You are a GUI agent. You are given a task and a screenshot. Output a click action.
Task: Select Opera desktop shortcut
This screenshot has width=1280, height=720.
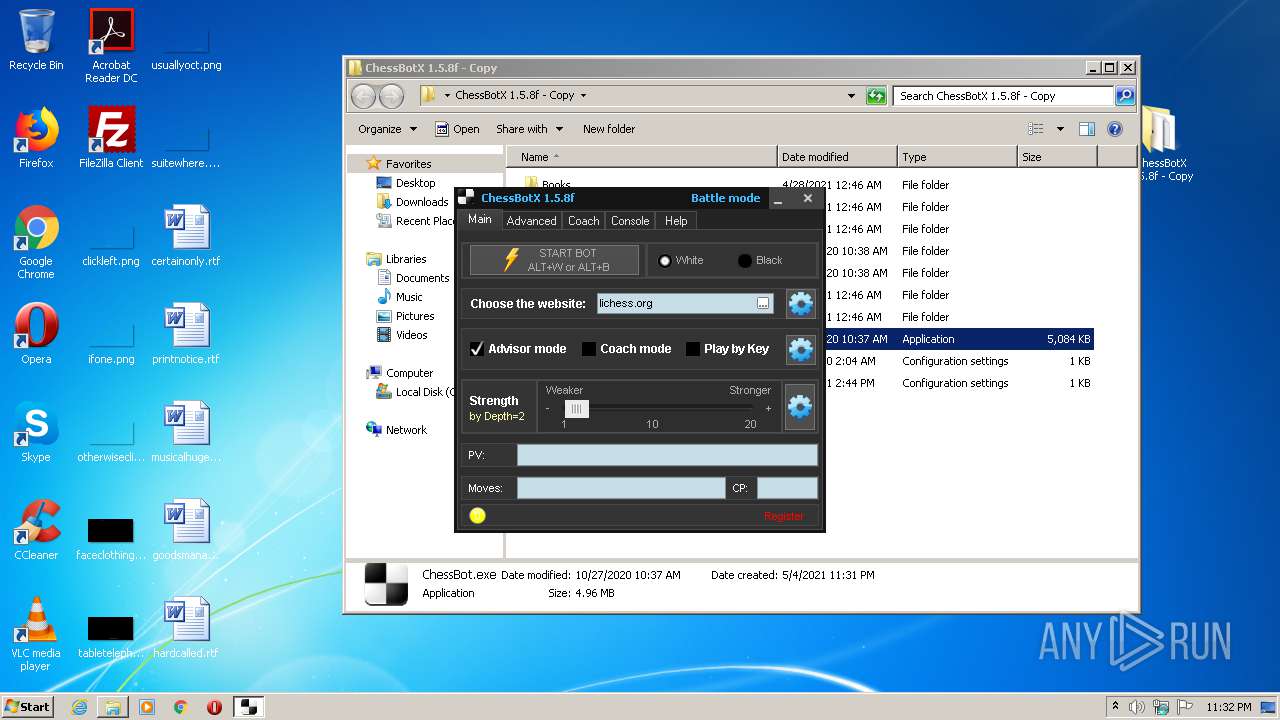click(36, 334)
